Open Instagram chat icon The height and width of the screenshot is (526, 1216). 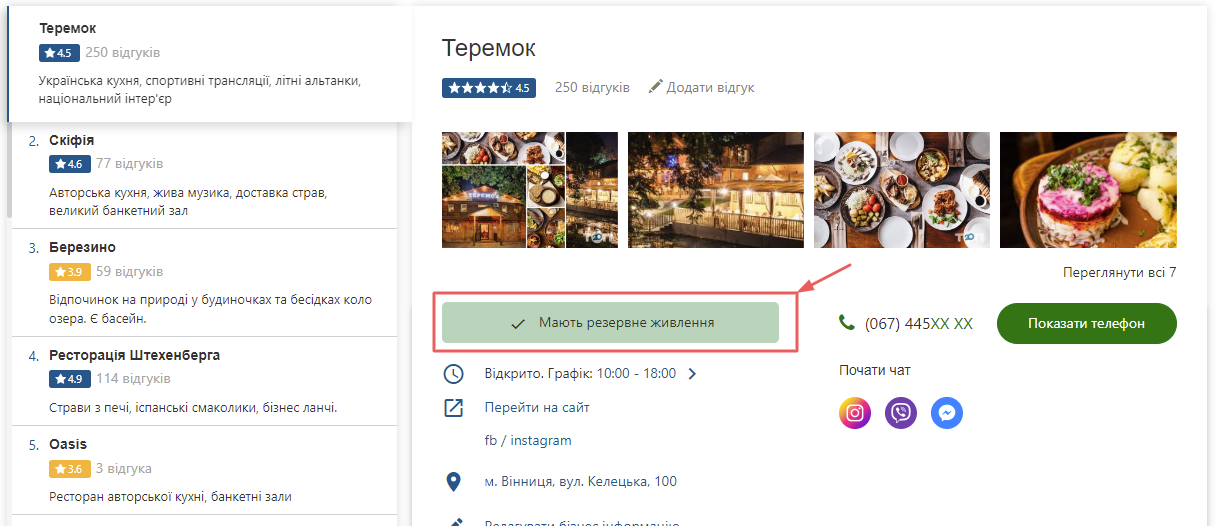855,413
